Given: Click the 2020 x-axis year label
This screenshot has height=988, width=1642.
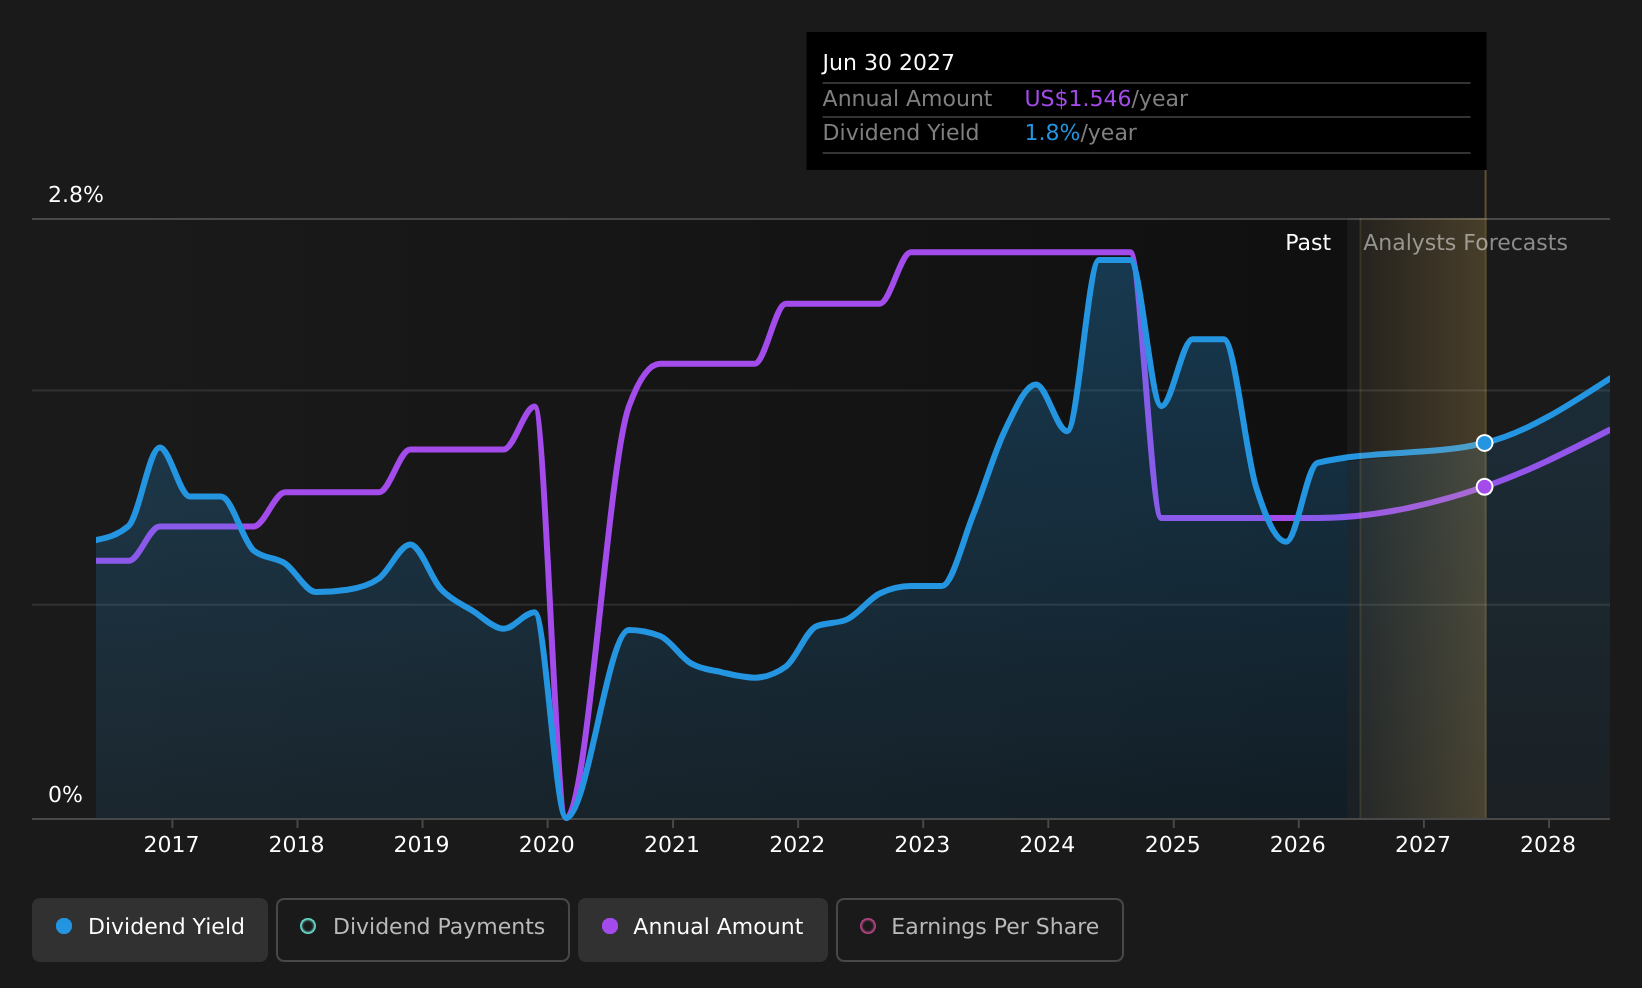Looking at the screenshot, I should click(547, 845).
